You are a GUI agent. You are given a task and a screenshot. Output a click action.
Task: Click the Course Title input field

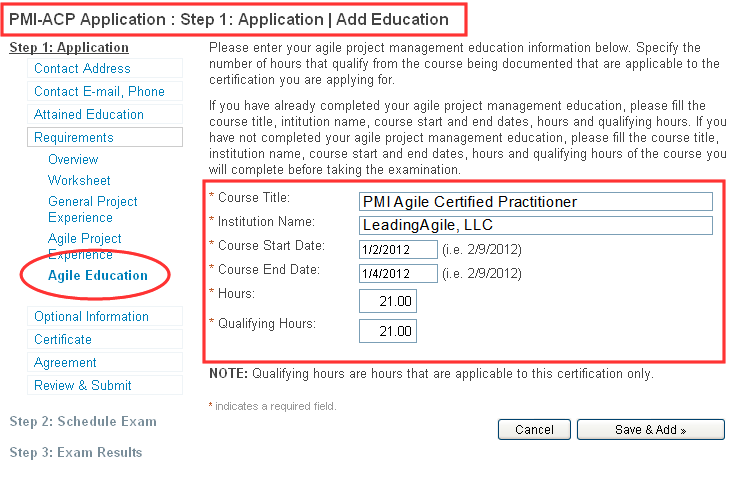pos(535,201)
